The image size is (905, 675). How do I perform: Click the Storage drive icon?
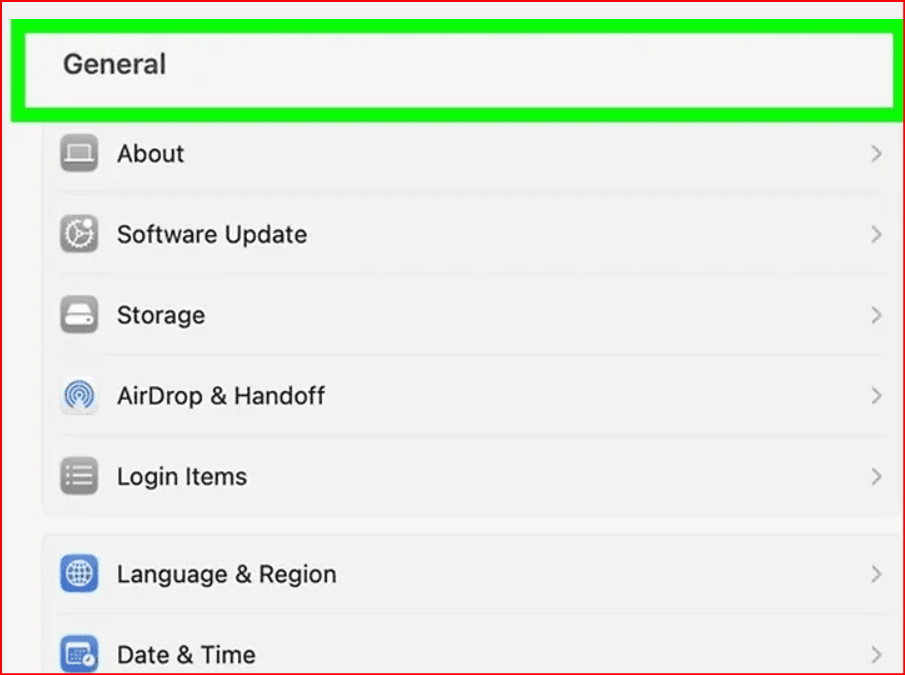point(79,315)
